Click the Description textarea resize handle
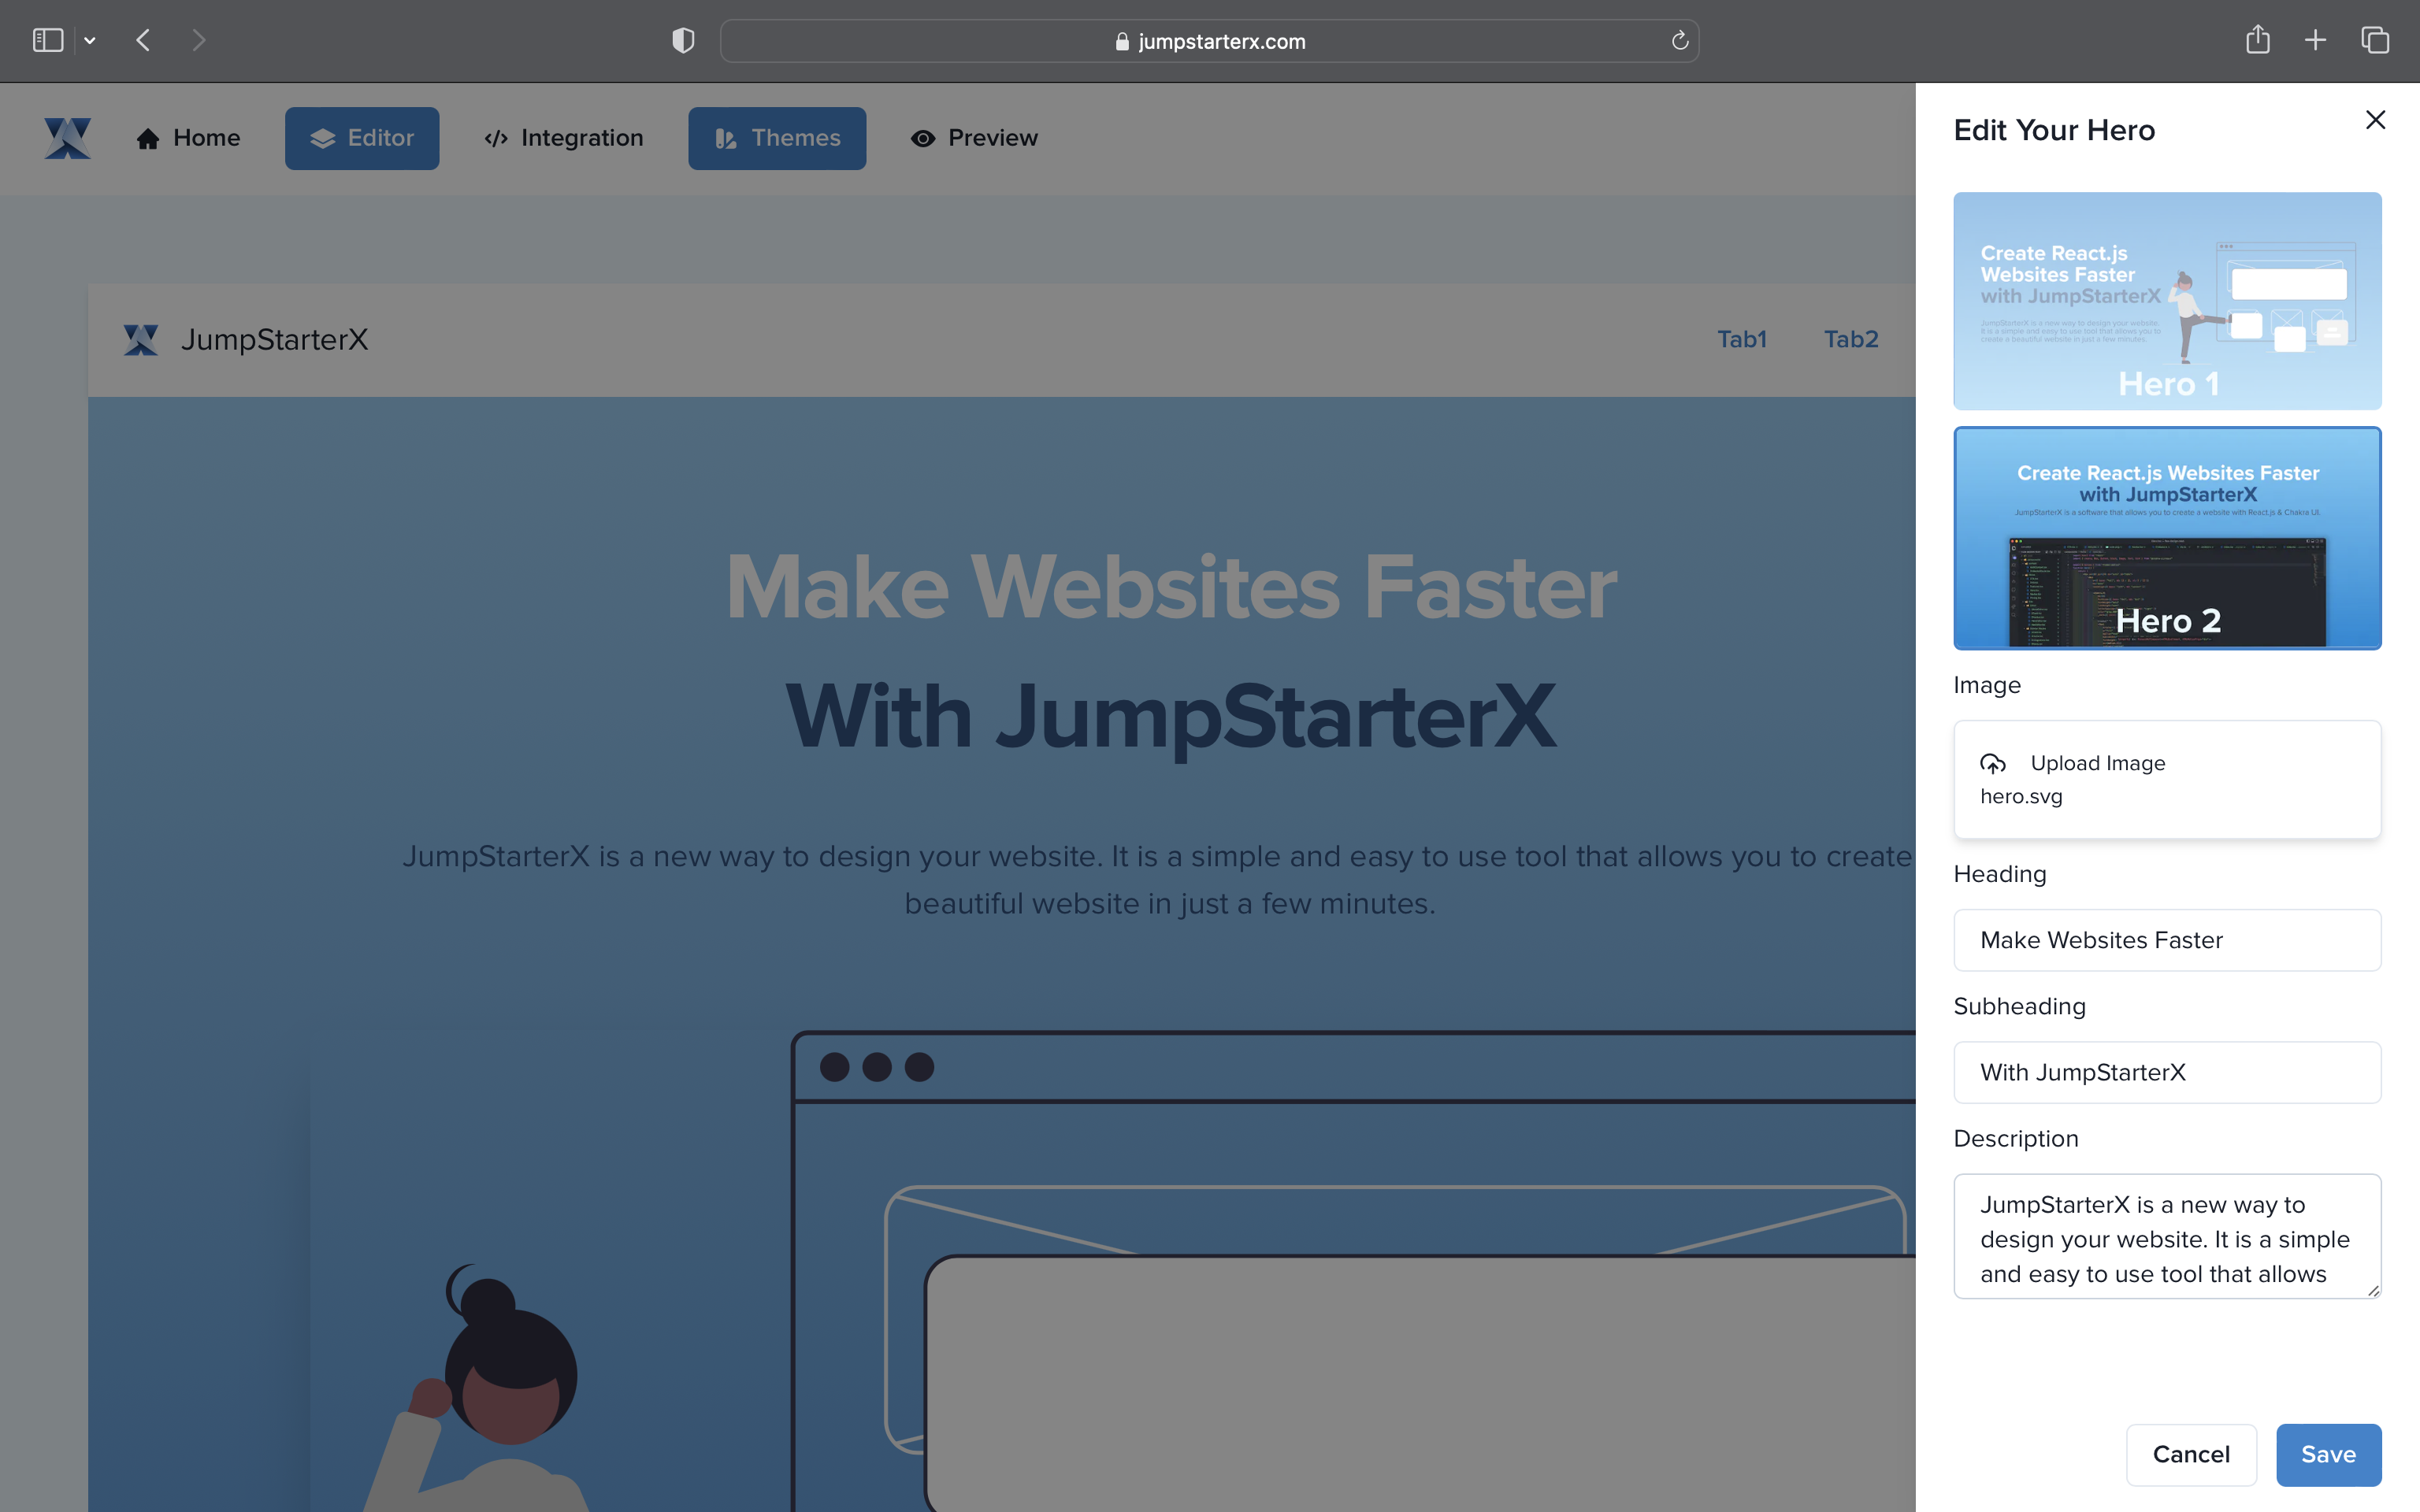Viewport: 2420px width, 1512px height. coord(2373,1290)
